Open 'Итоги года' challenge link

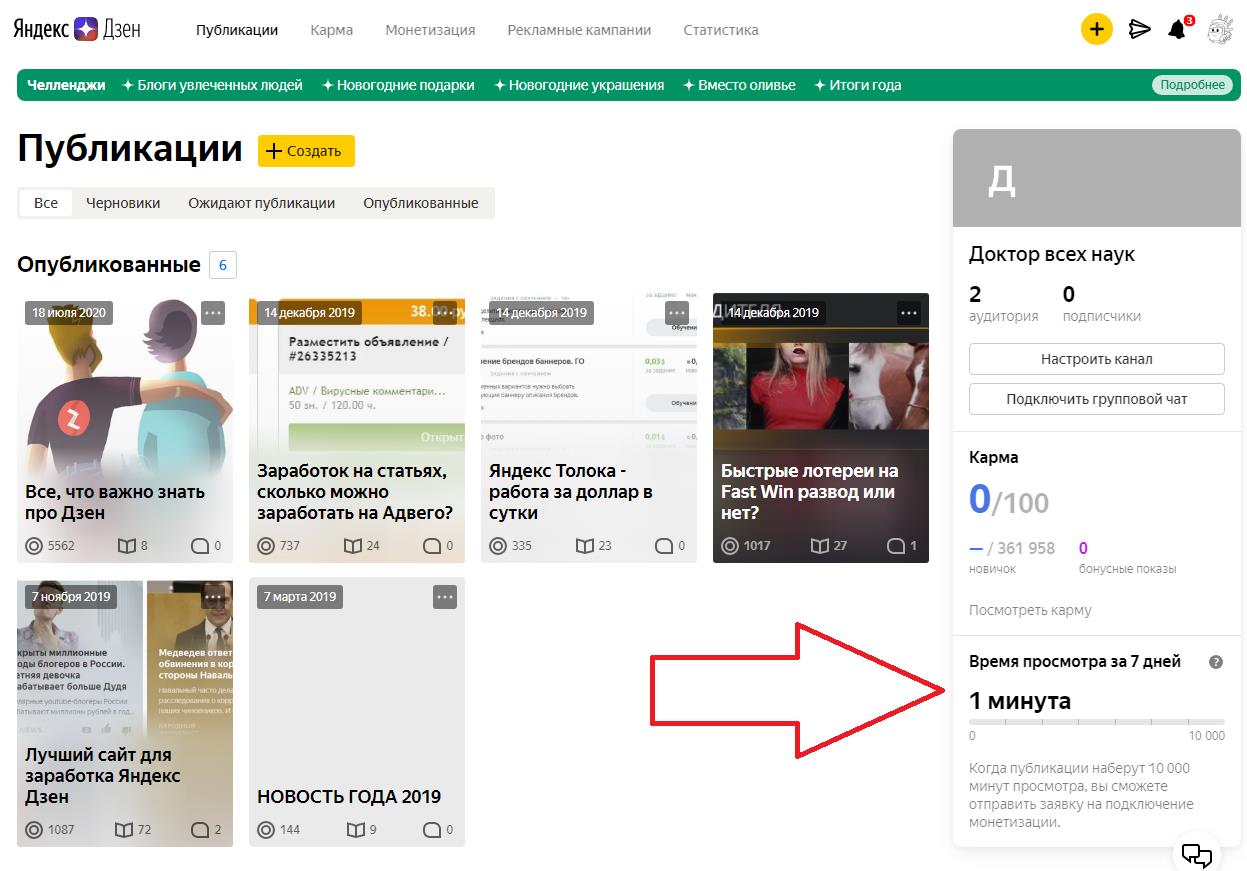[x=858, y=85]
